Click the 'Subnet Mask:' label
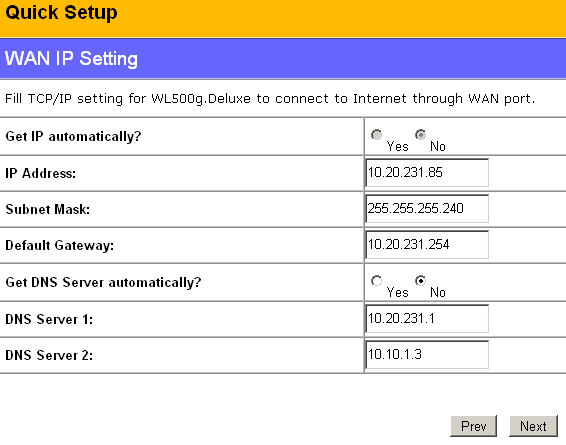The width and height of the screenshot is (566, 445). click(48, 210)
